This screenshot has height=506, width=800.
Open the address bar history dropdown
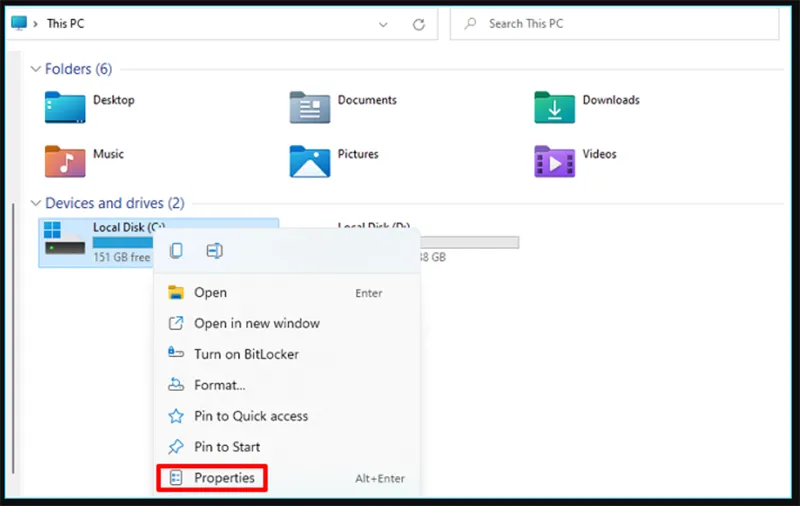(x=383, y=24)
